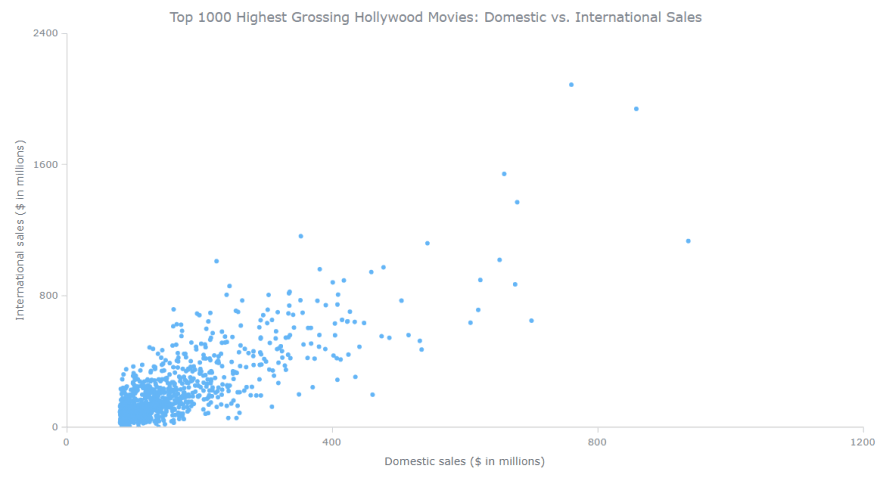Click the 0 tick label on the y-axis

(x=55, y=427)
